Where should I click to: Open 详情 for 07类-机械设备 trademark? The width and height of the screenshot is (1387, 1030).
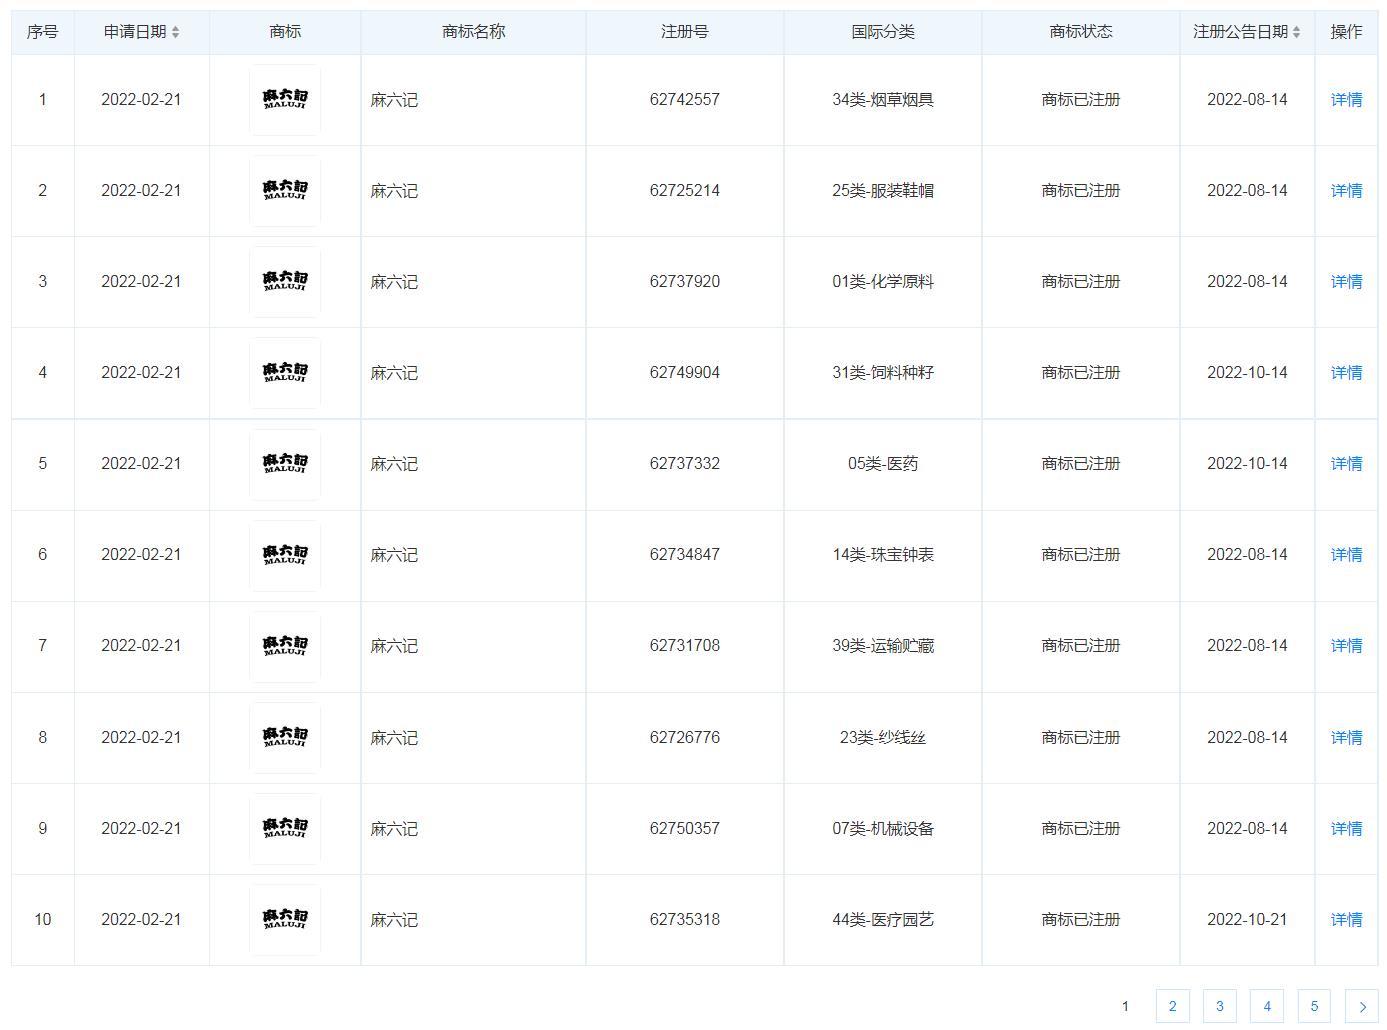pos(1346,829)
